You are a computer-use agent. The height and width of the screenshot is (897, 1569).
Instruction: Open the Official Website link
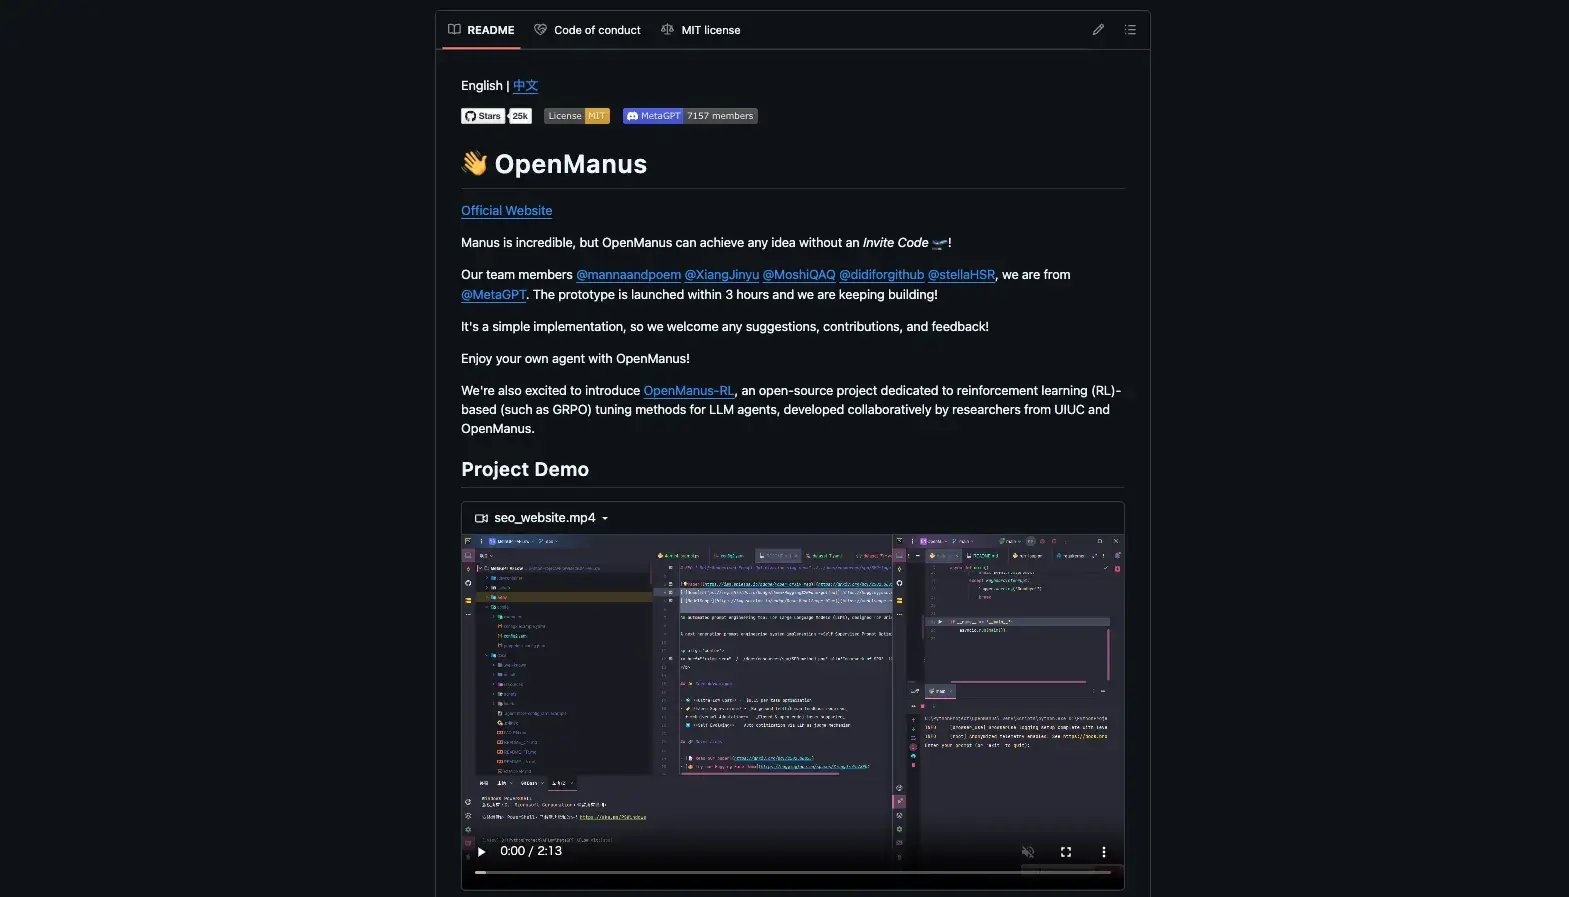[x=506, y=211]
